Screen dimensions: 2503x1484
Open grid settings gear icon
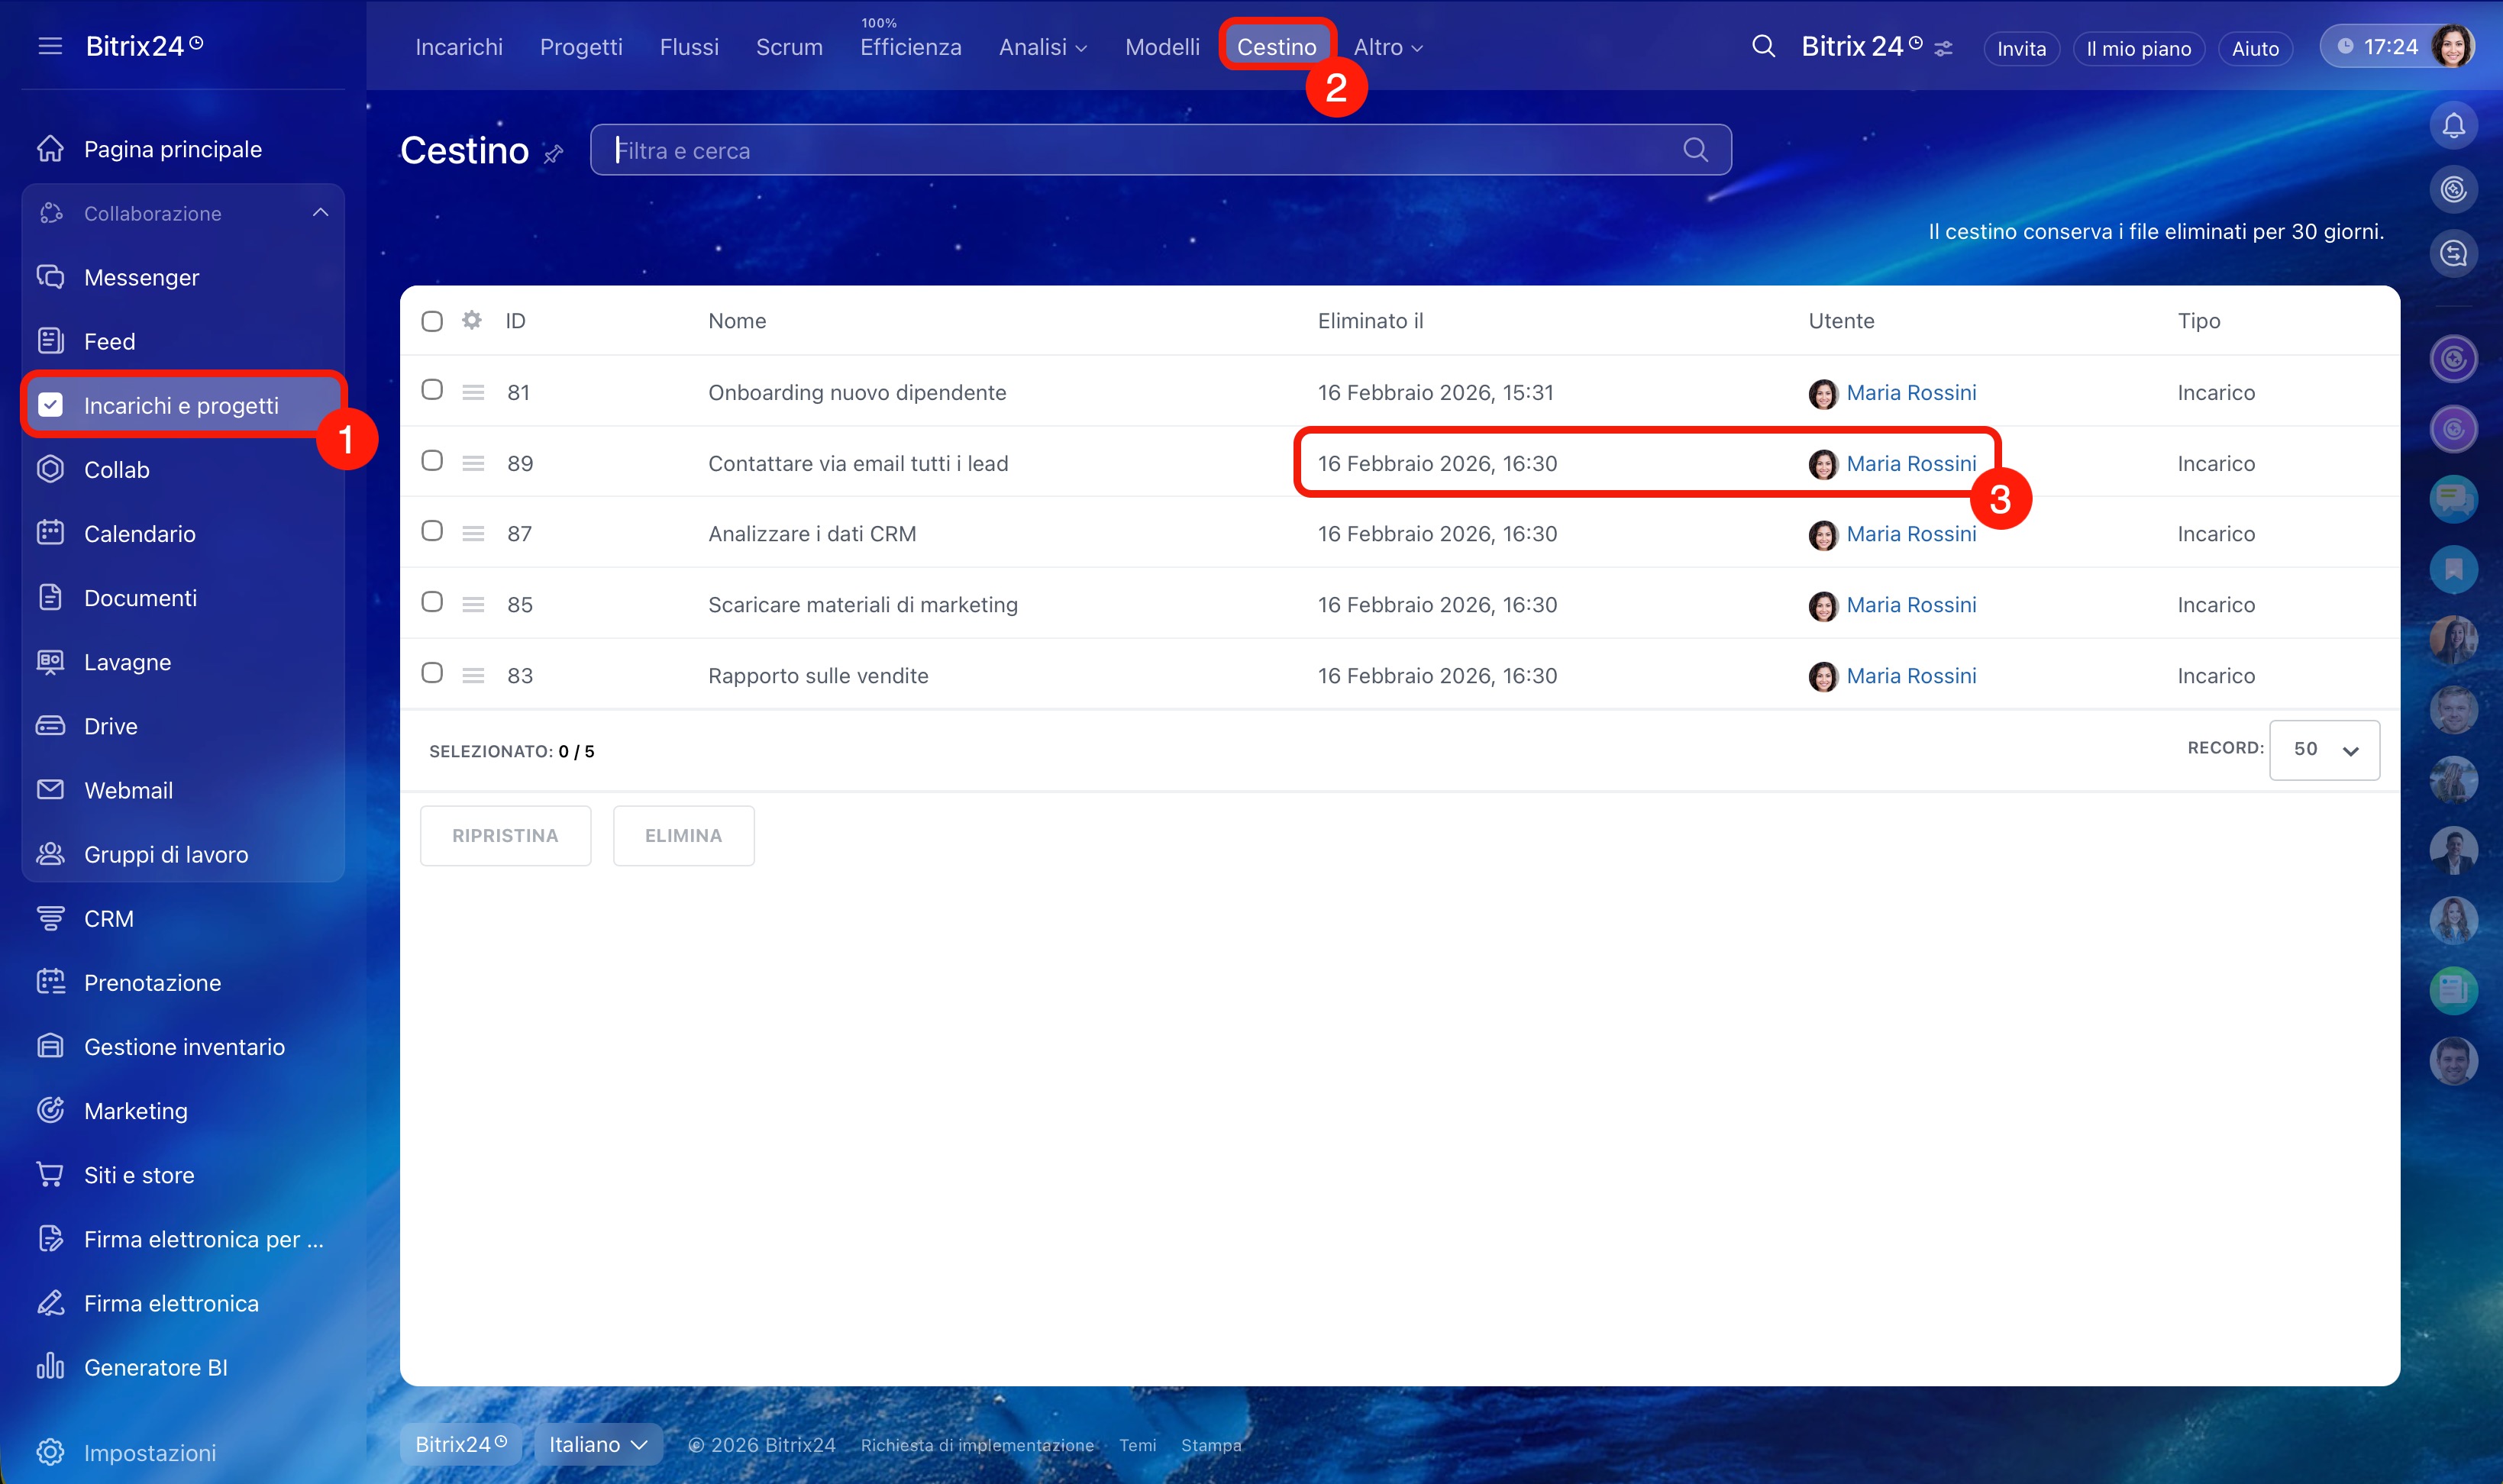coord(471,320)
